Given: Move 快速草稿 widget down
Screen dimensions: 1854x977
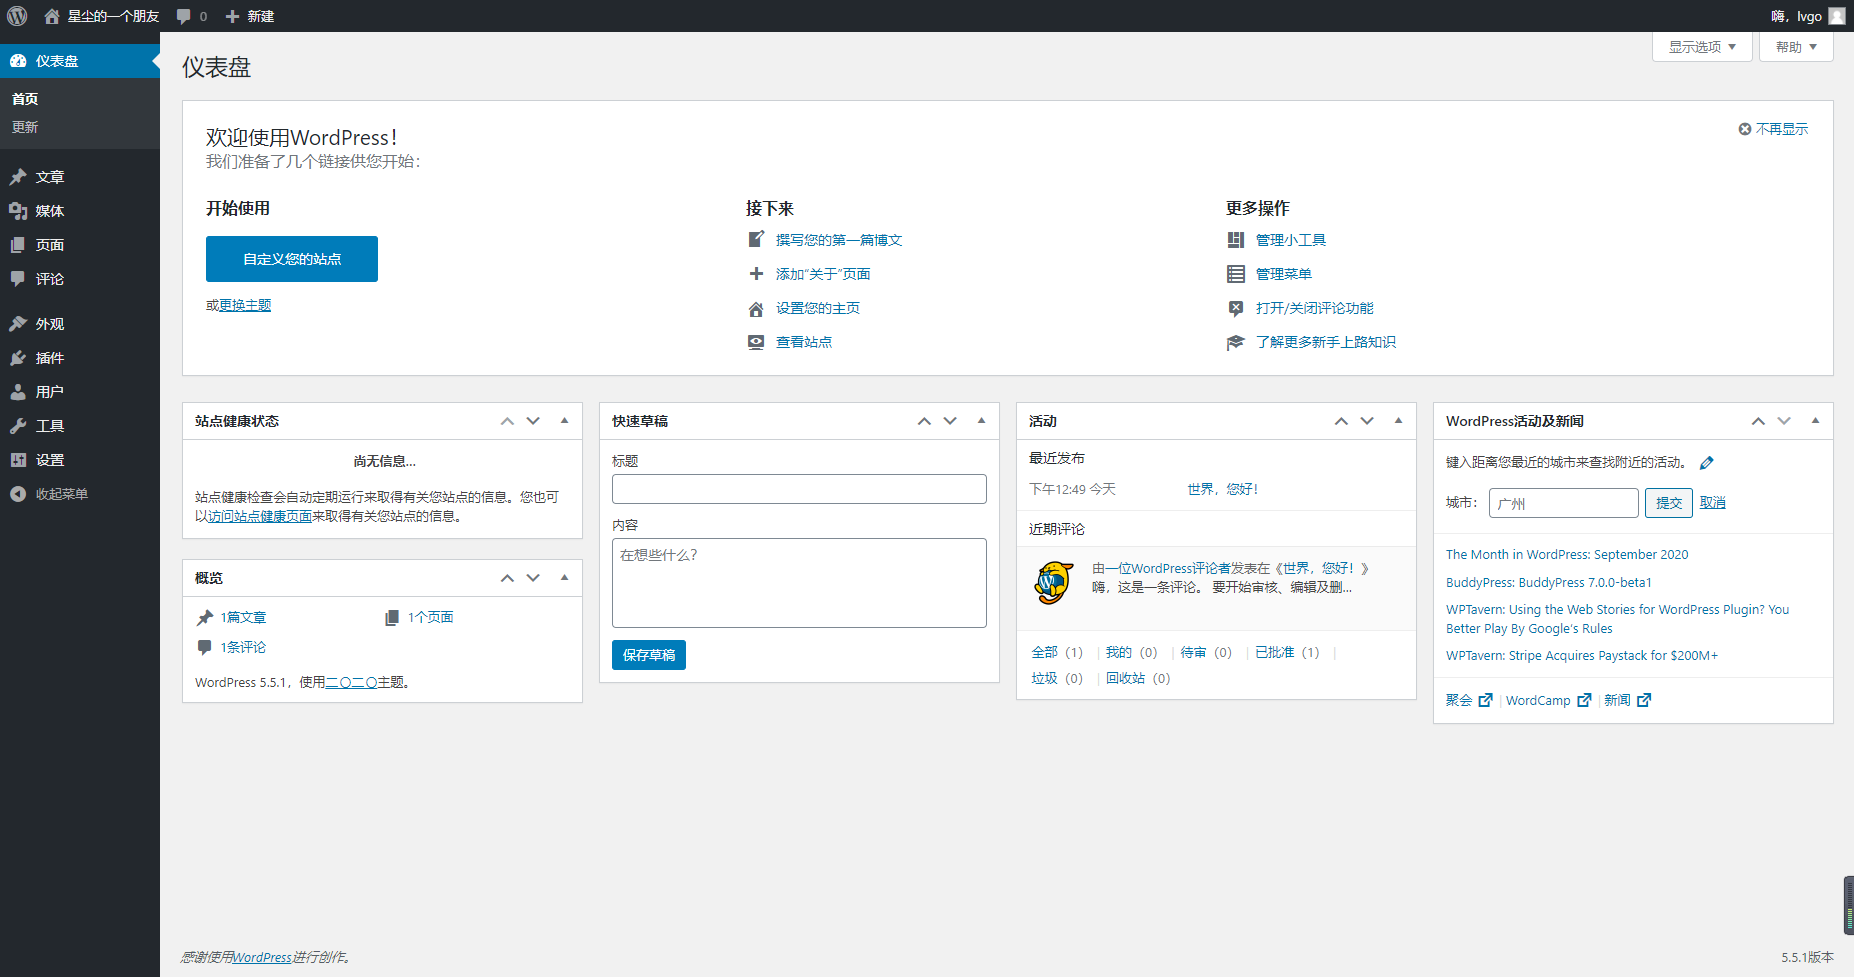Looking at the screenshot, I should coord(950,421).
